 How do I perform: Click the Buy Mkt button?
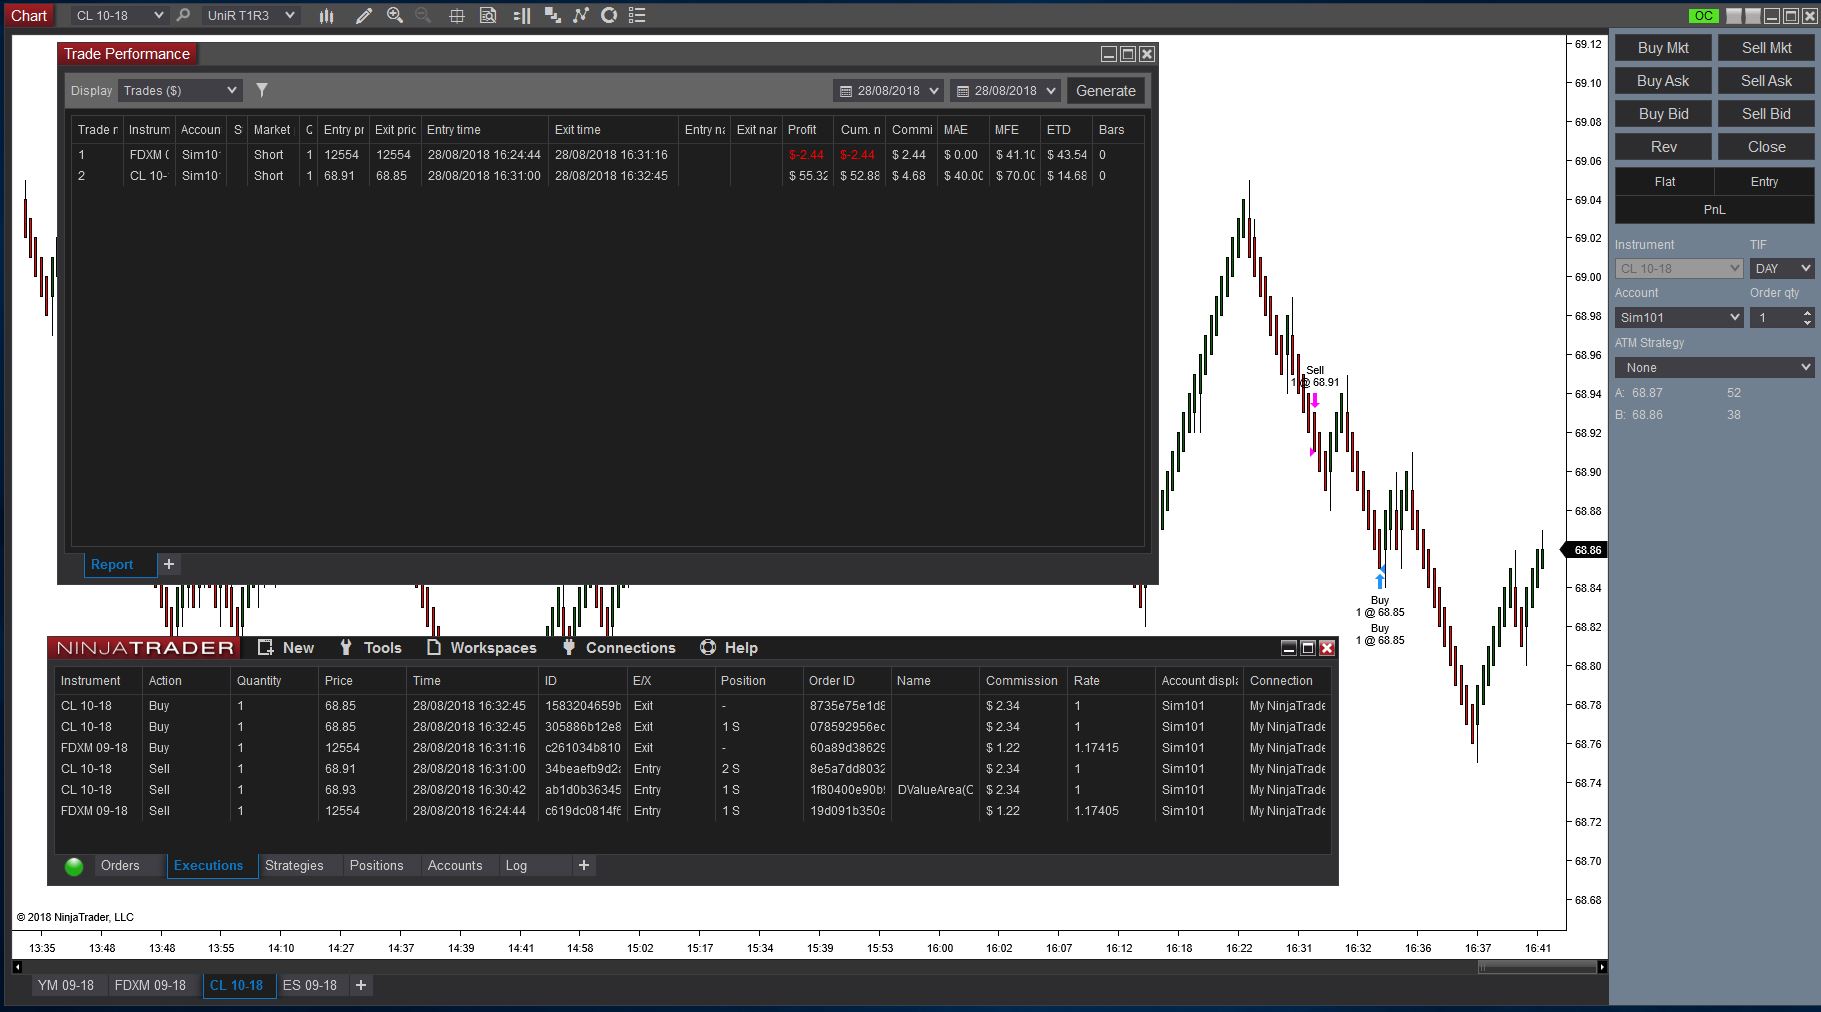click(x=1663, y=48)
